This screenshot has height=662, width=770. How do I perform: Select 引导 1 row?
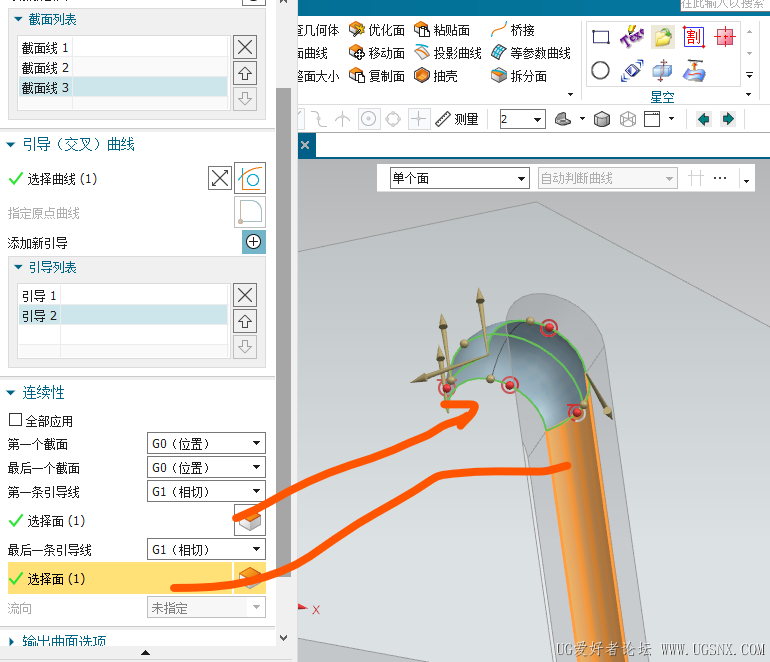pyautogui.click(x=123, y=296)
